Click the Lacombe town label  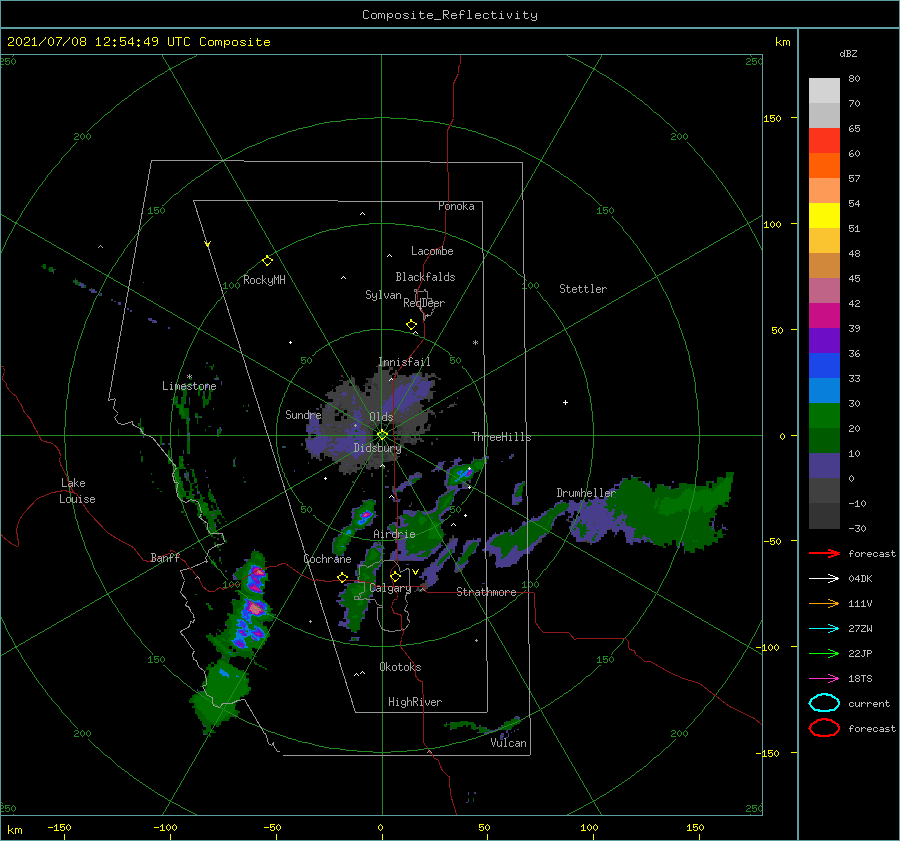432,251
